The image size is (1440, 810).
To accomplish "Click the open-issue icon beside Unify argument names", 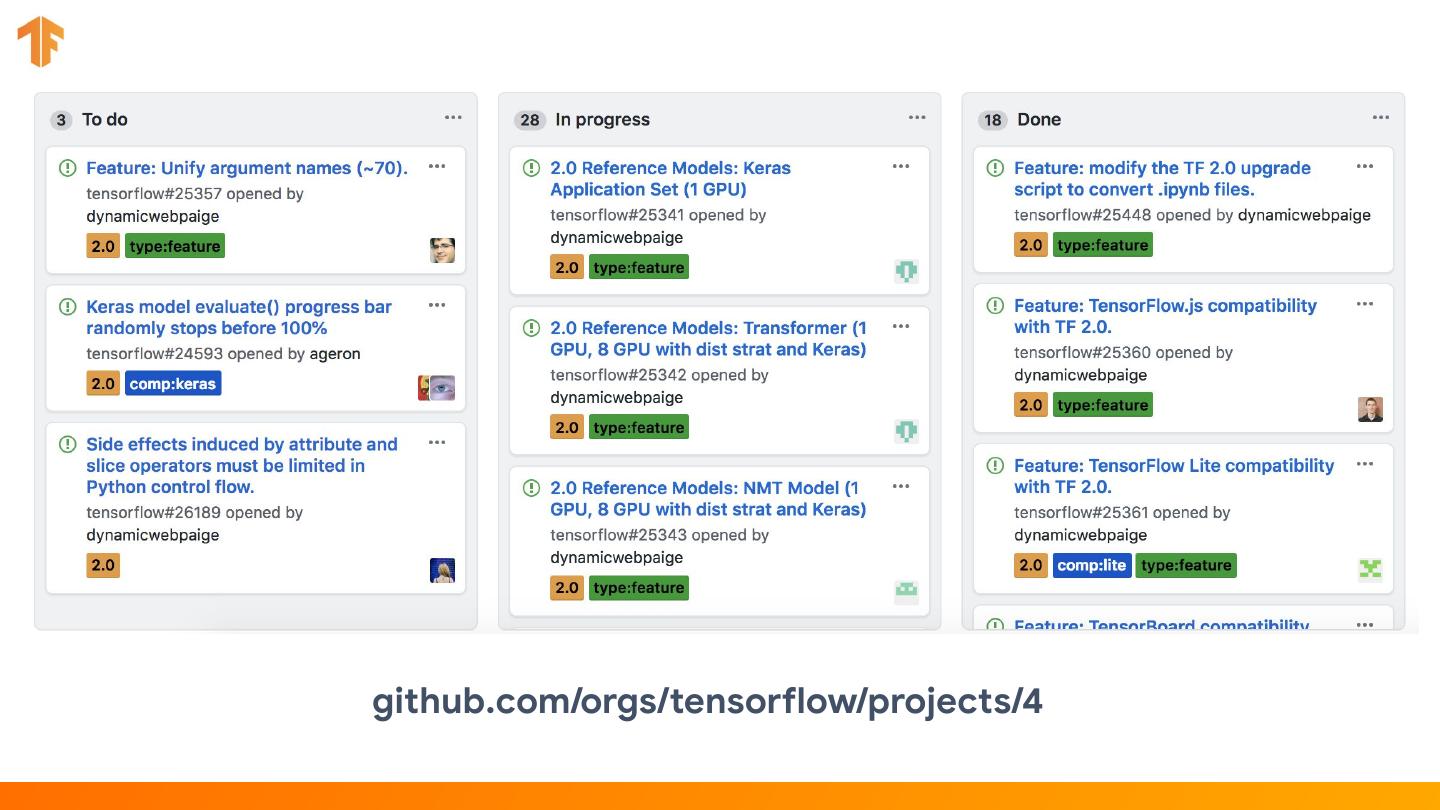I will 68,168.
